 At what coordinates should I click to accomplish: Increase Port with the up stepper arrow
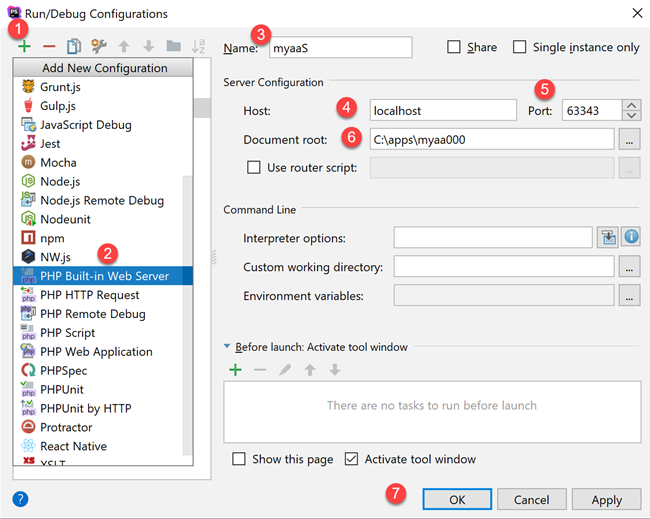click(x=631, y=105)
